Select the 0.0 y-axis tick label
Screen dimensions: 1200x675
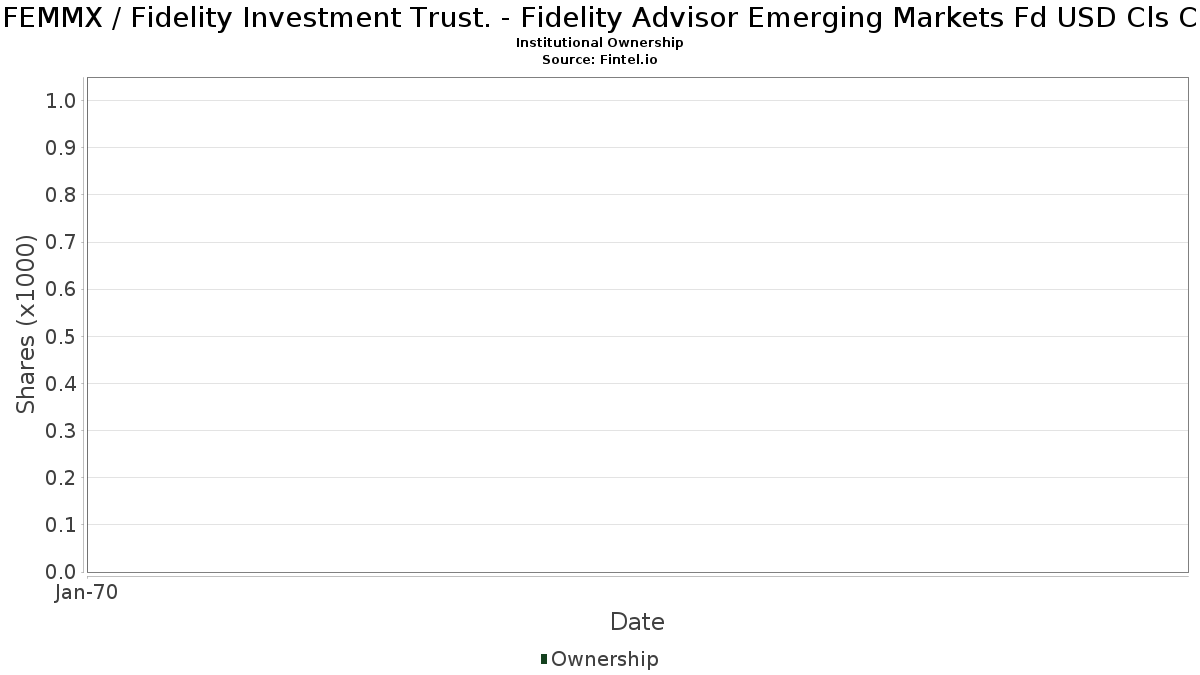point(61,572)
